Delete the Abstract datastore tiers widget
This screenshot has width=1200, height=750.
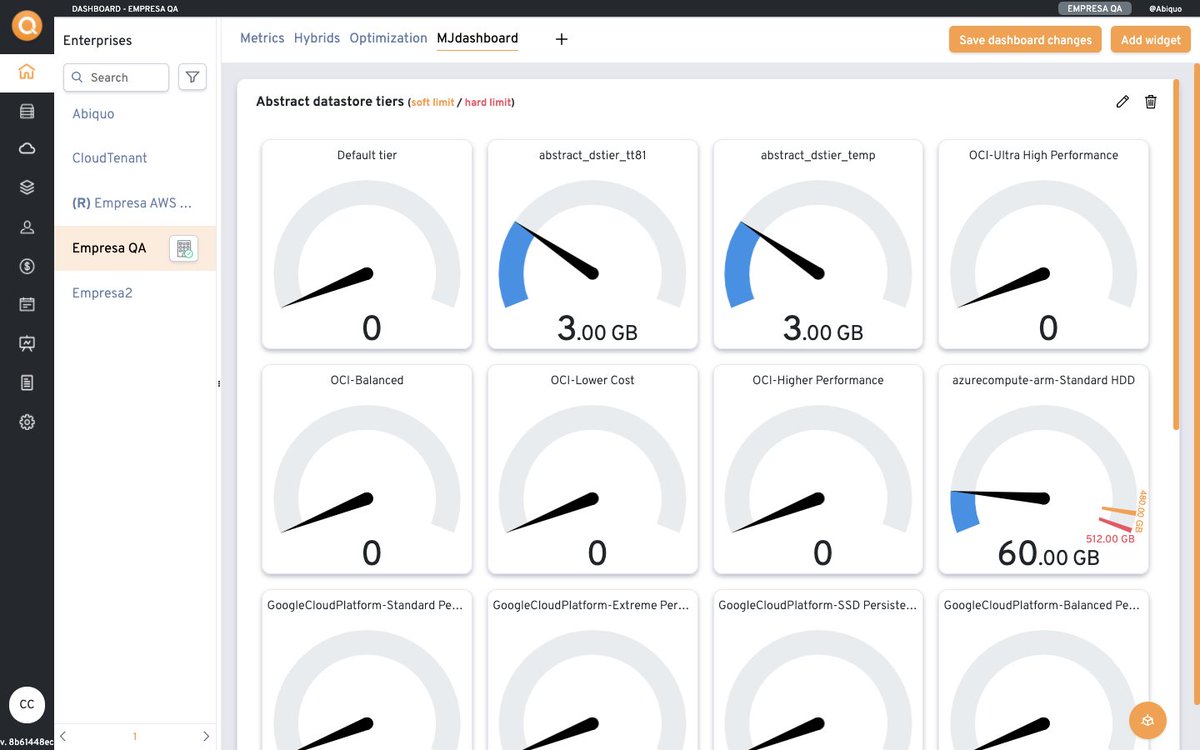pyautogui.click(x=1151, y=102)
